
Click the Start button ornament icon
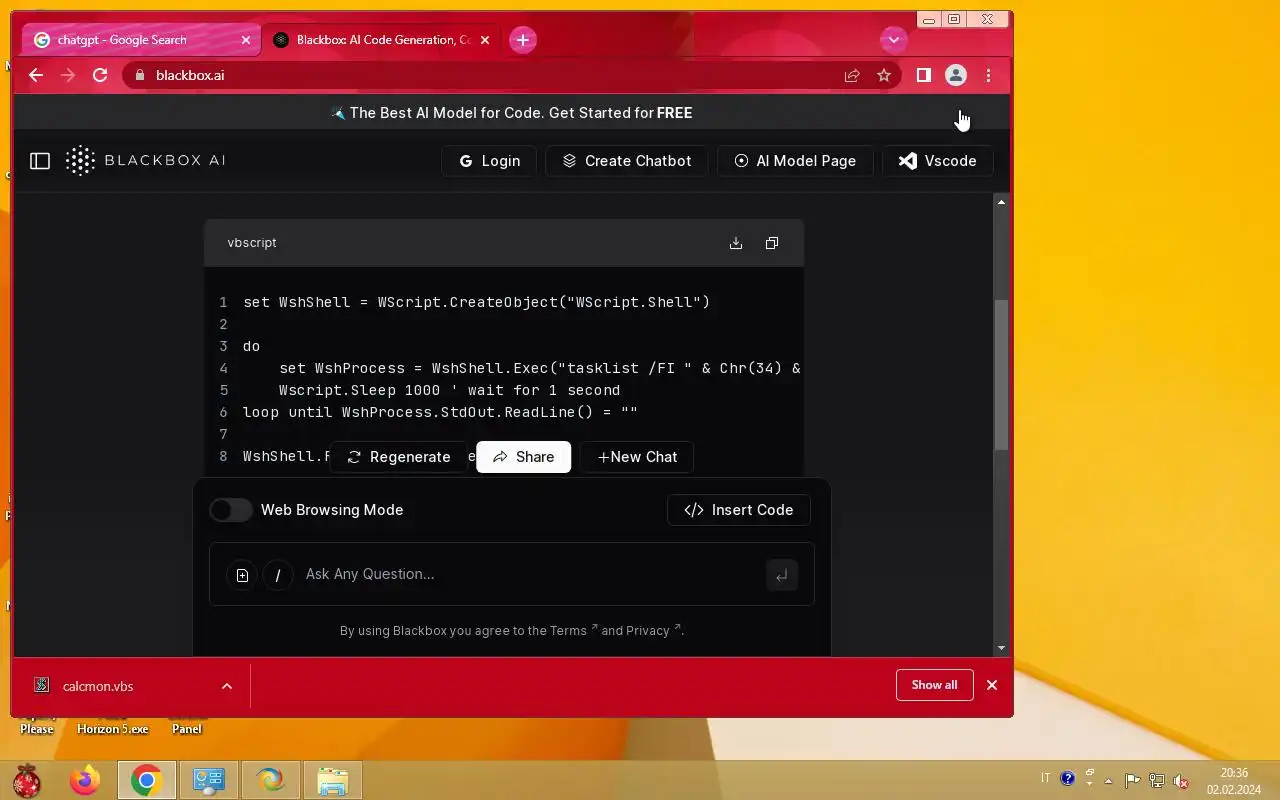(27, 780)
